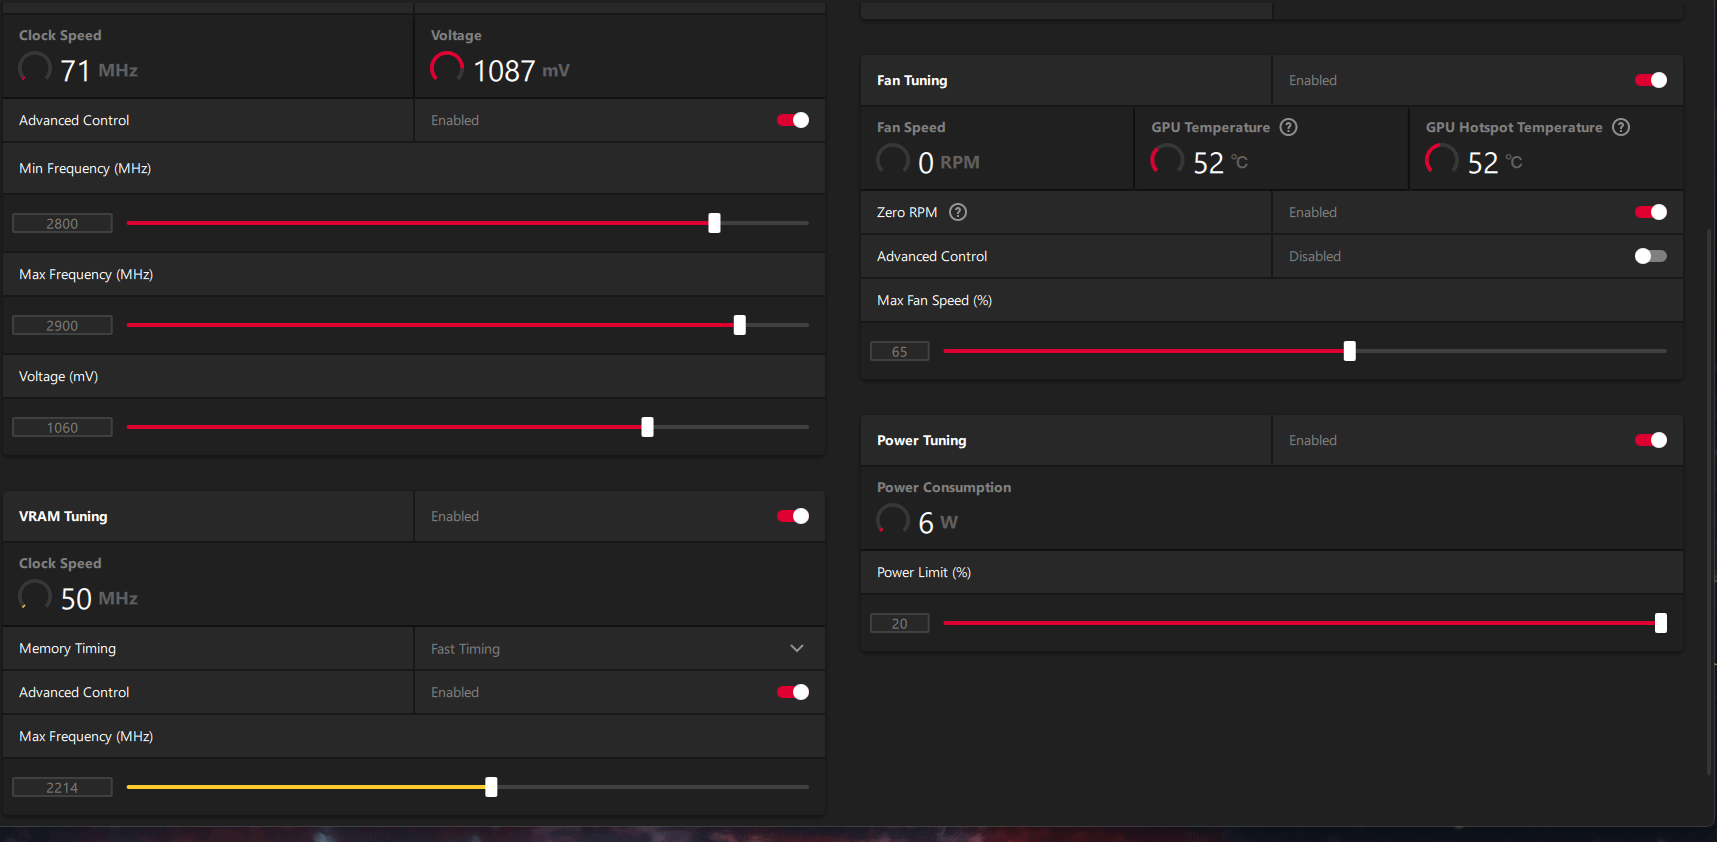The height and width of the screenshot is (842, 1717).
Task: Click the Min Frequency slider handle
Action: coord(714,223)
